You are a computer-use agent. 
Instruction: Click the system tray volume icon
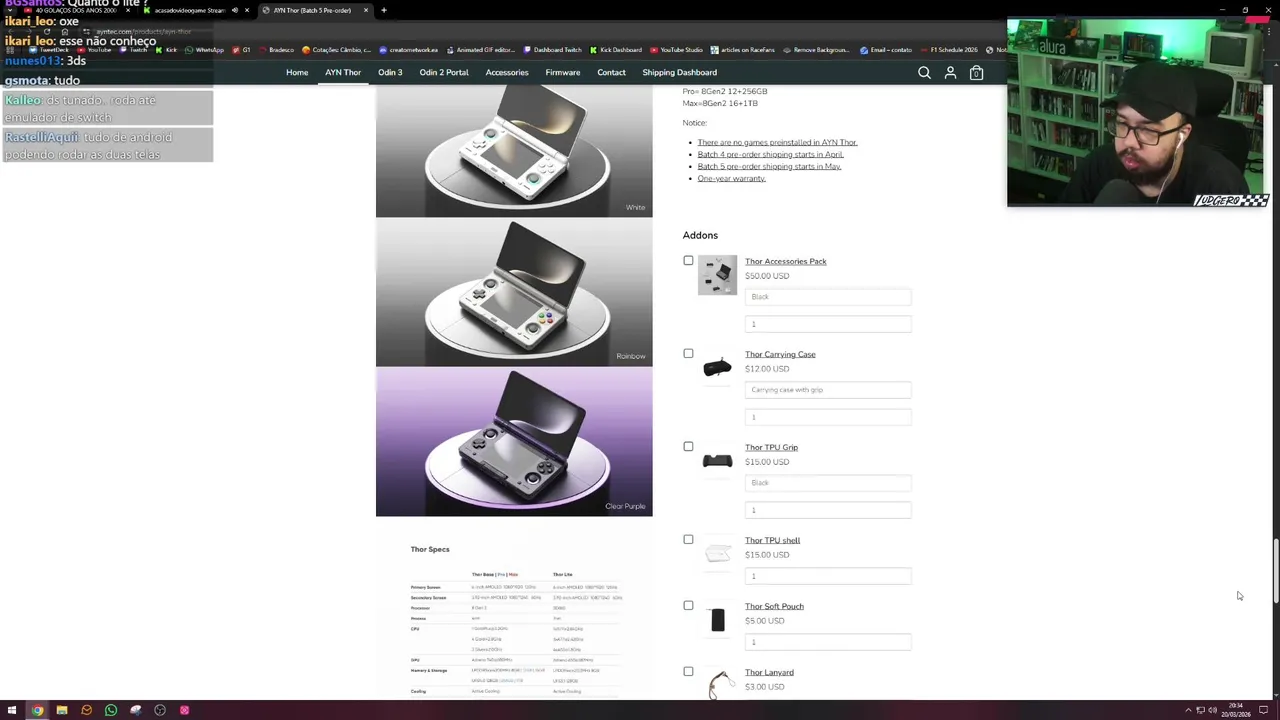(1213, 710)
